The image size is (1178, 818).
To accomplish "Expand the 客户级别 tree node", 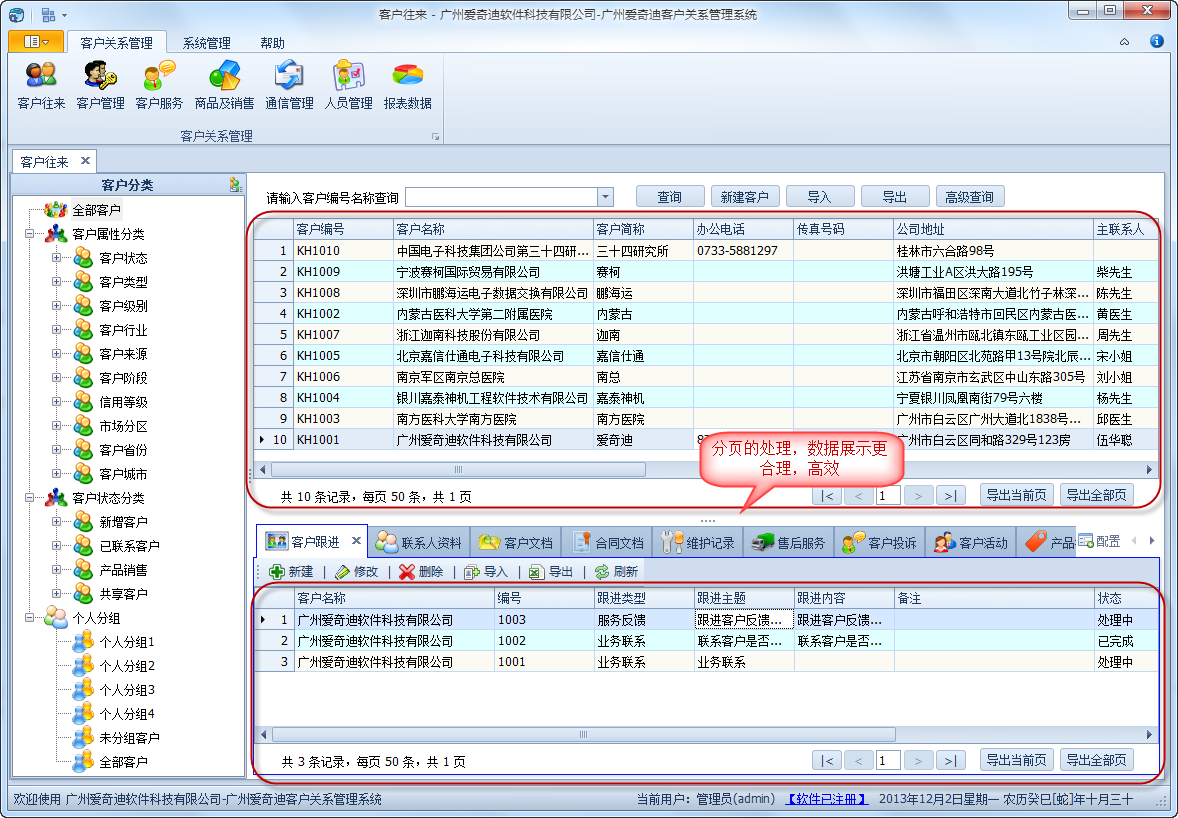I will (x=56, y=306).
